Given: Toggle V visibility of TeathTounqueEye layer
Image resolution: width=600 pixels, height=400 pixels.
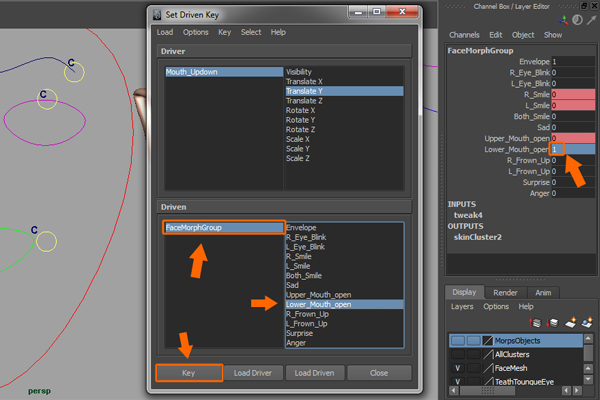Looking at the screenshot, I should [x=458, y=381].
